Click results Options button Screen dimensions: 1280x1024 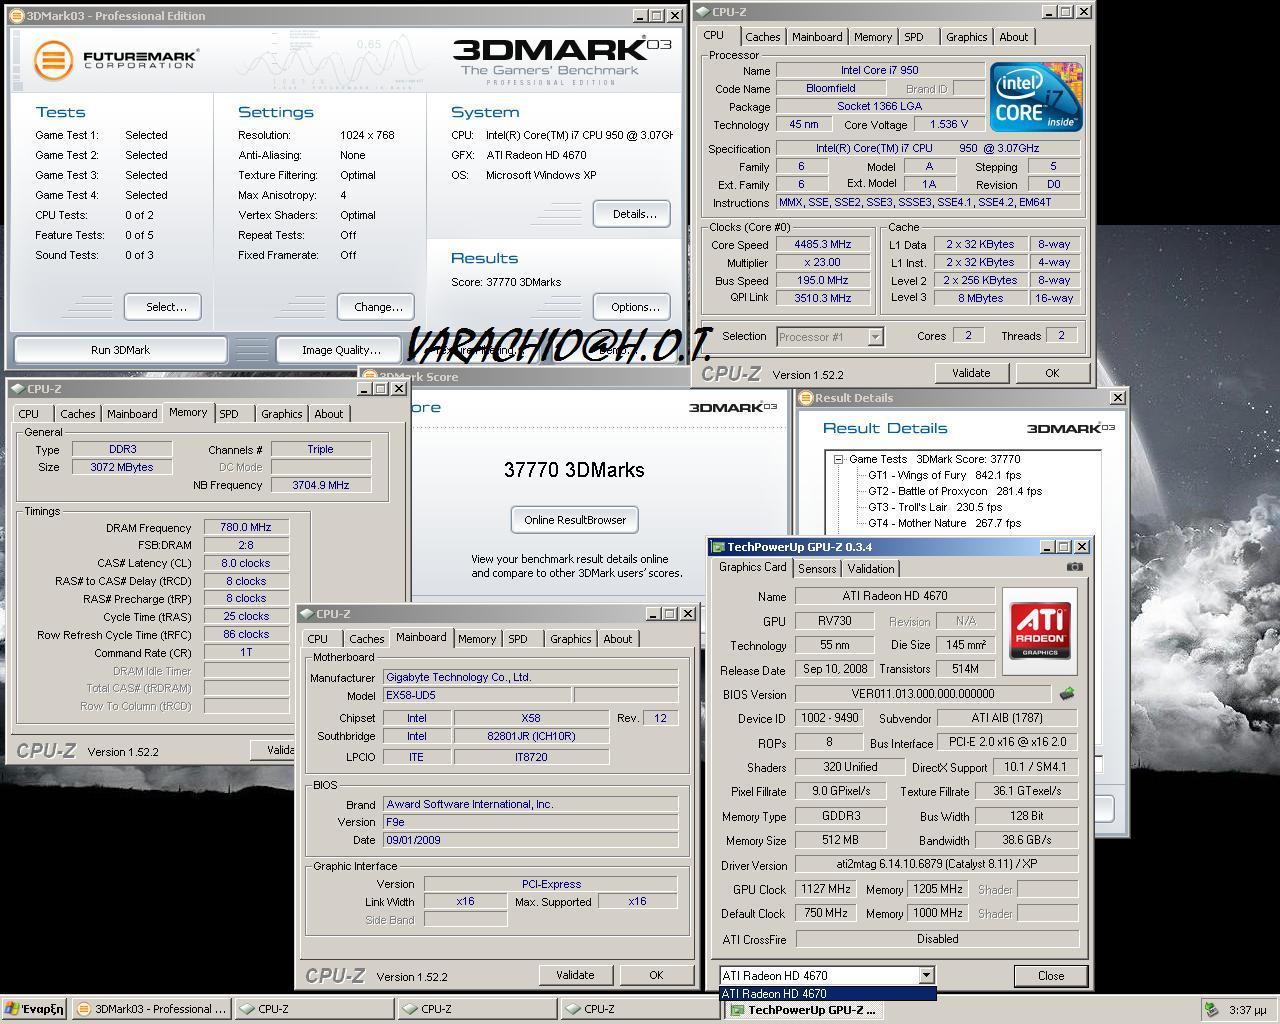point(634,307)
